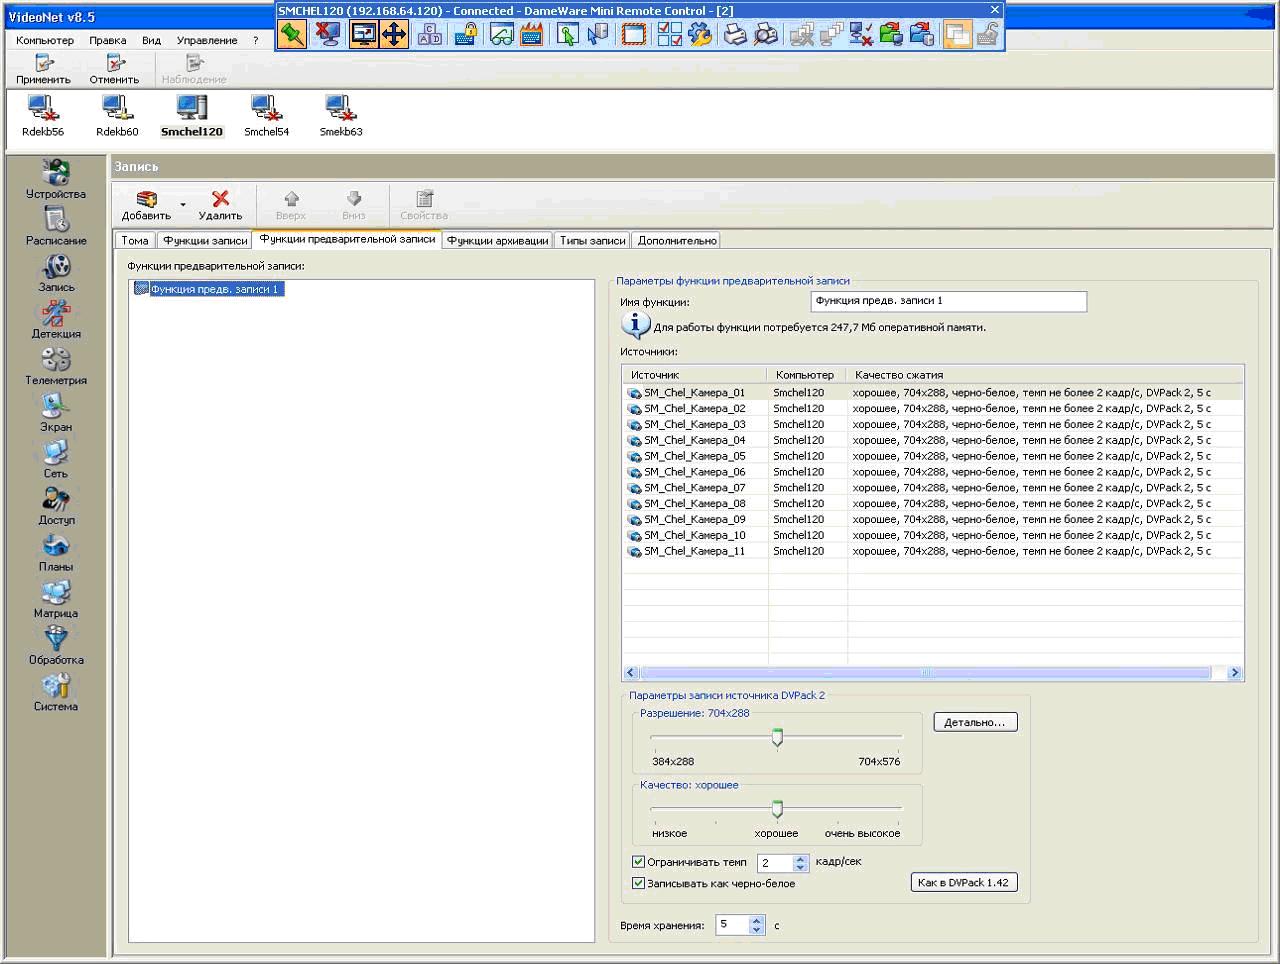
Task: Toggle Записывать как черно-белое checkbox
Action: pos(638,883)
